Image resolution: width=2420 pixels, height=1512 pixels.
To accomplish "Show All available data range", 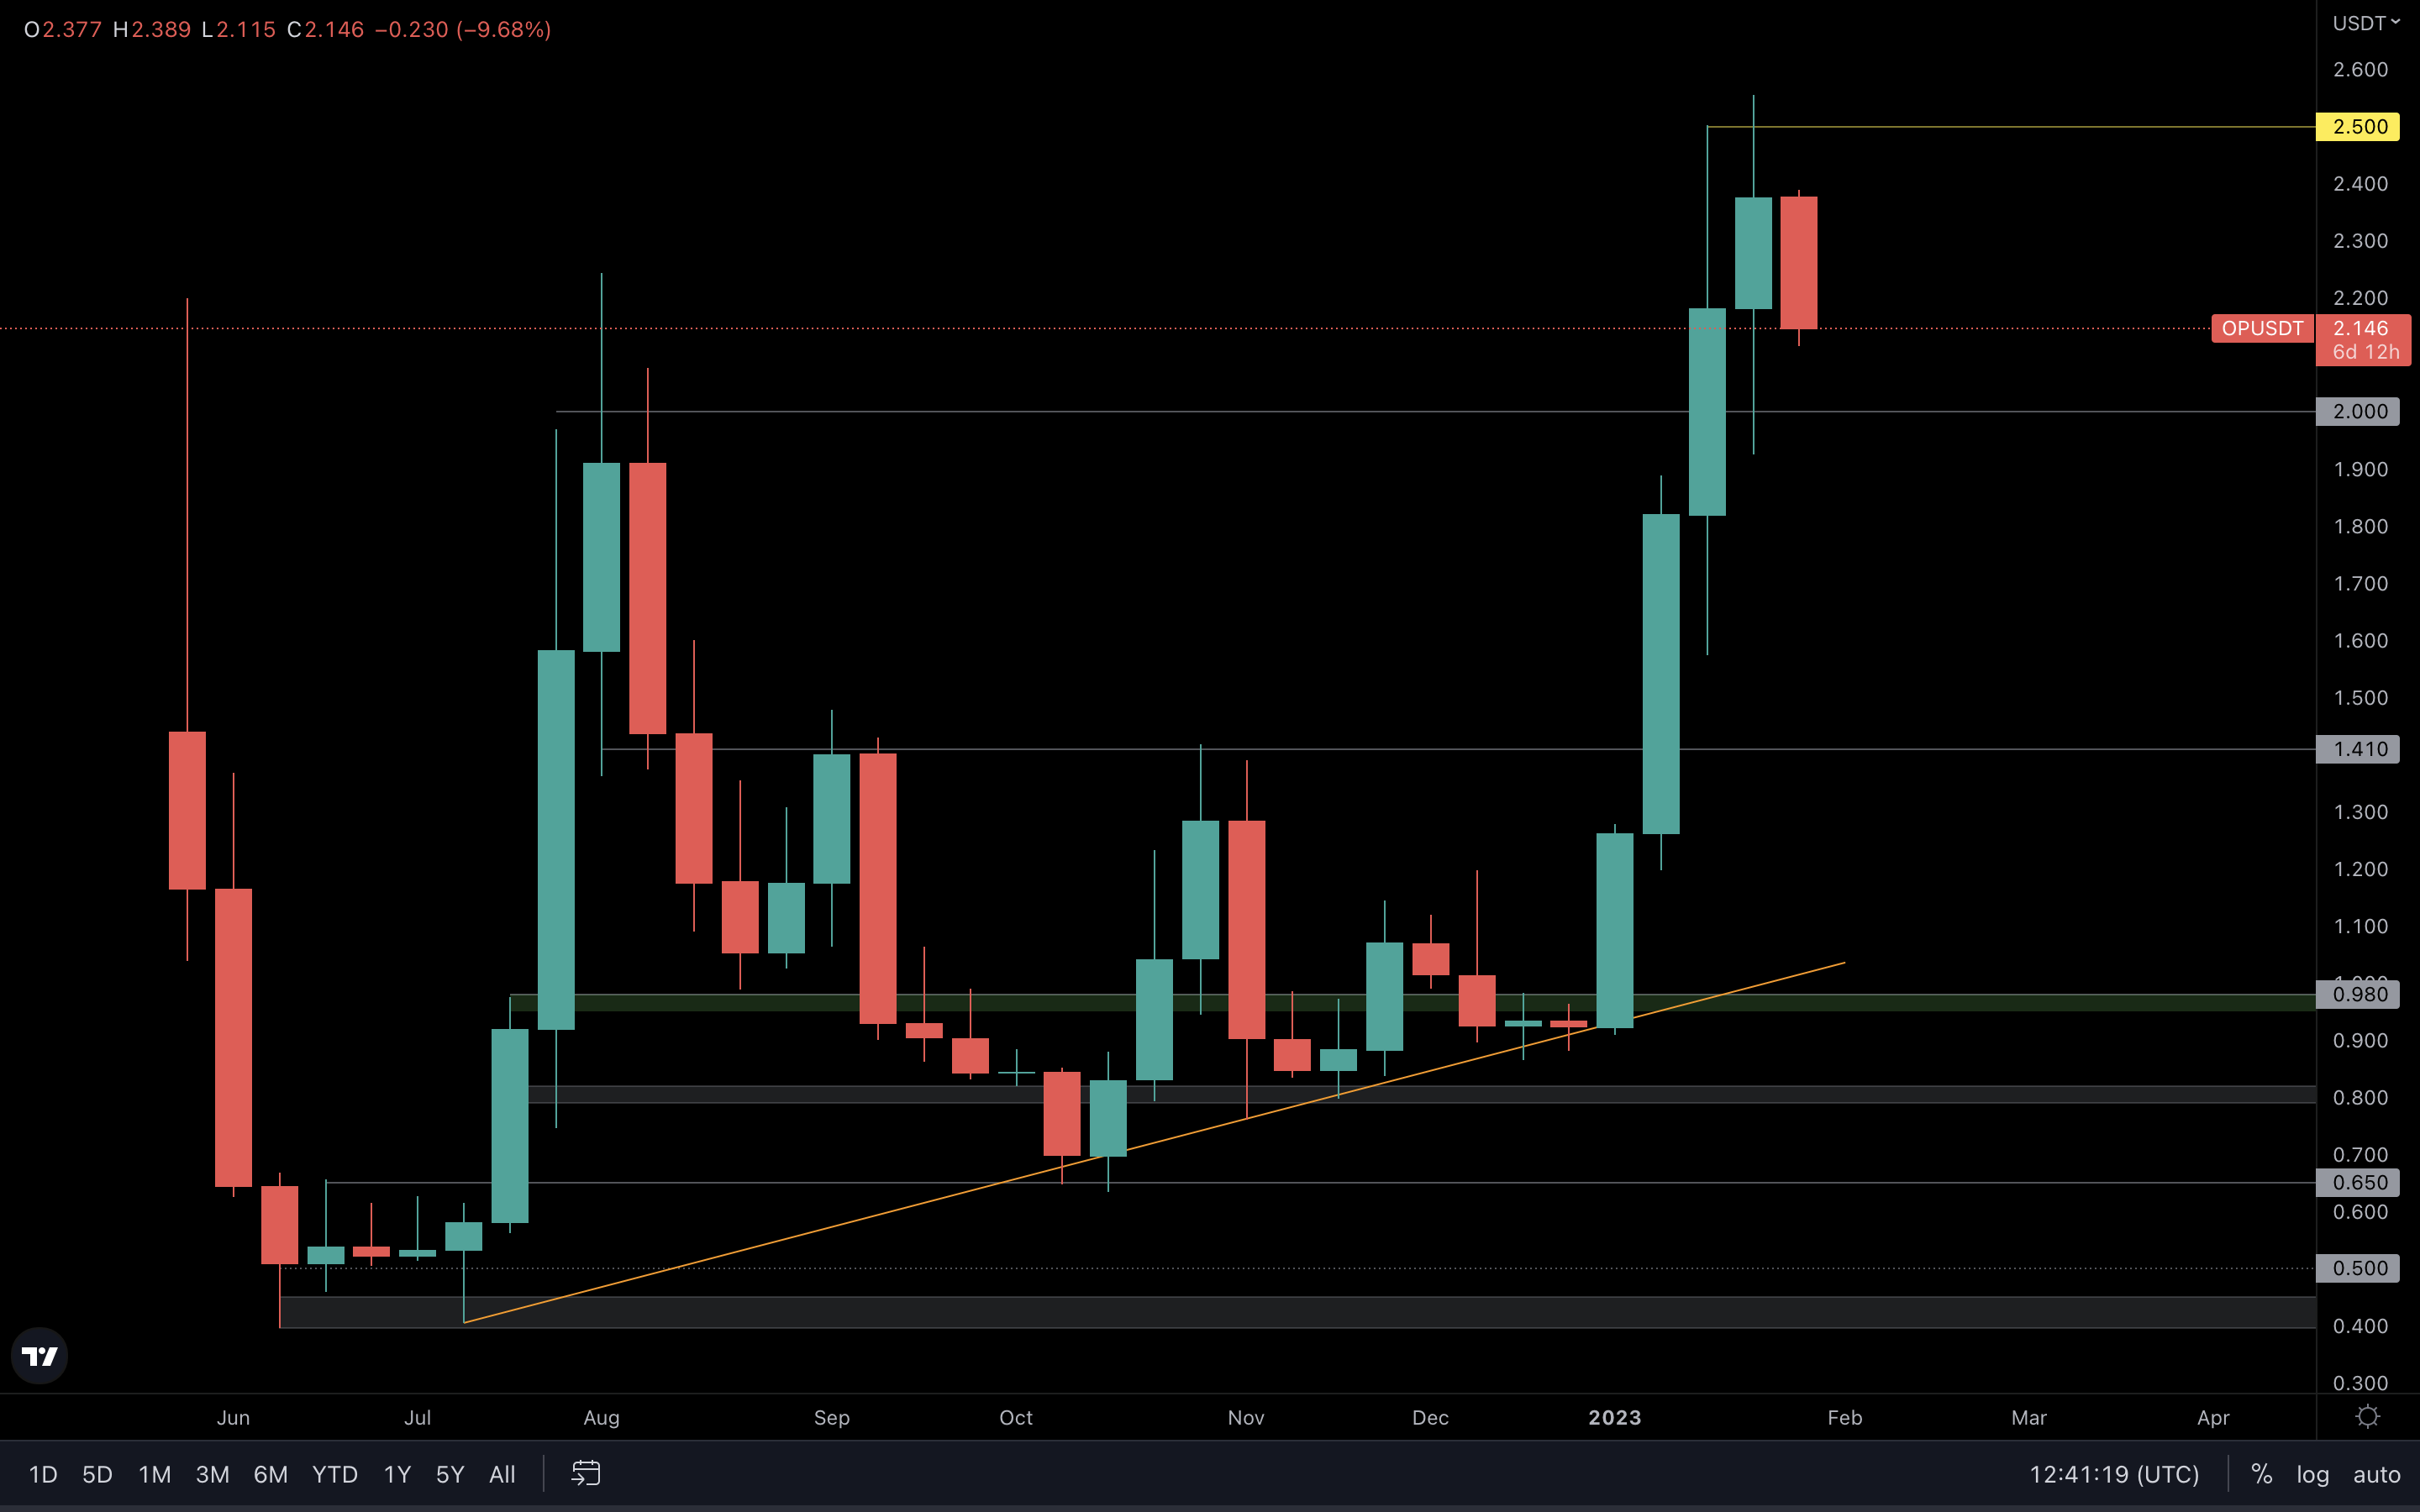I will click(502, 1474).
